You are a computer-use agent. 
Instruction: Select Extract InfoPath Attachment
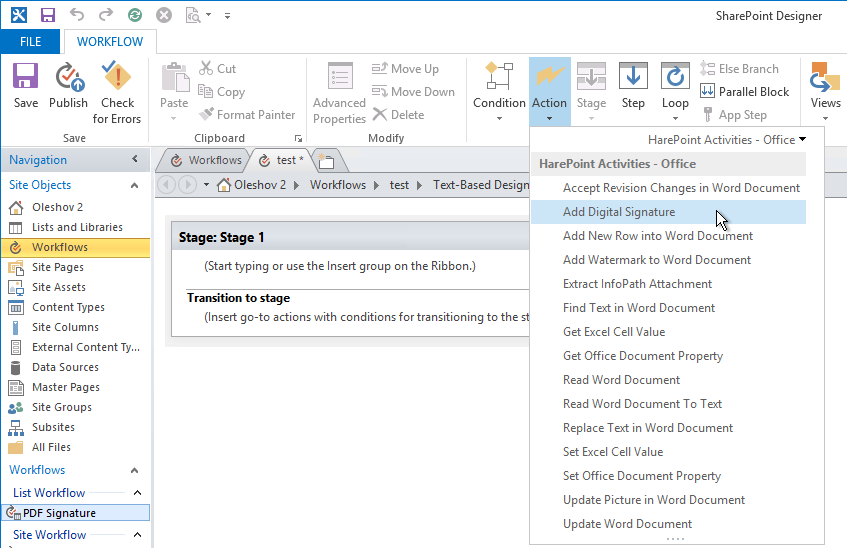[x=669, y=284]
